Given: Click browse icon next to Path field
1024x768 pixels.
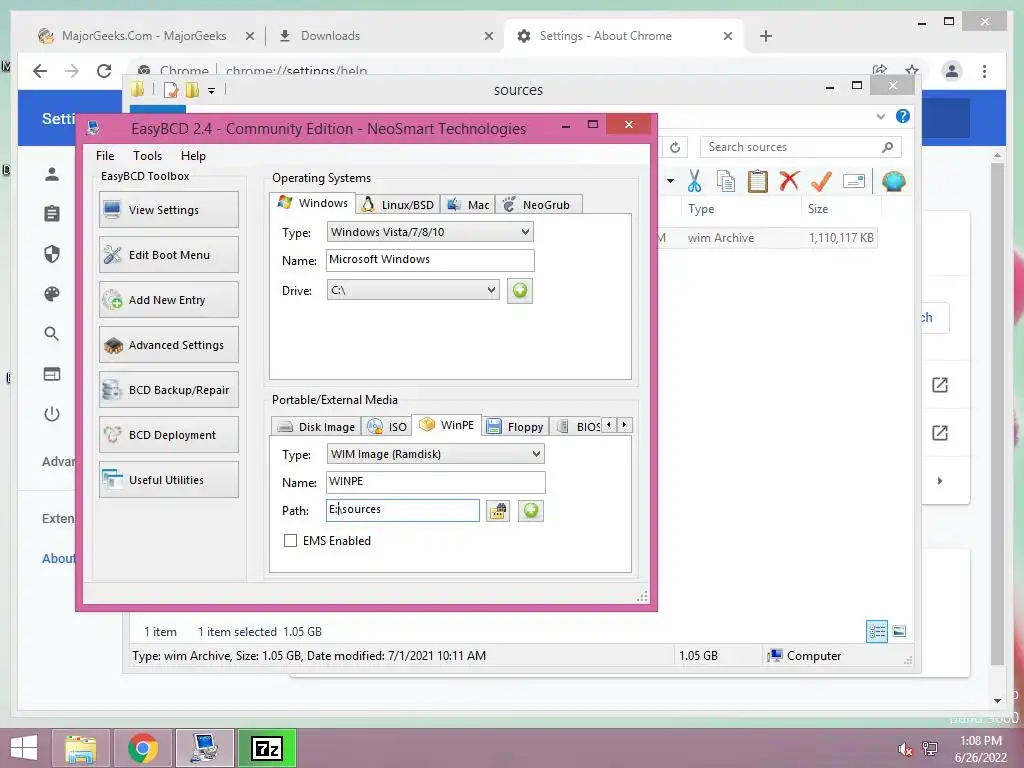Looking at the screenshot, I should coord(498,511).
